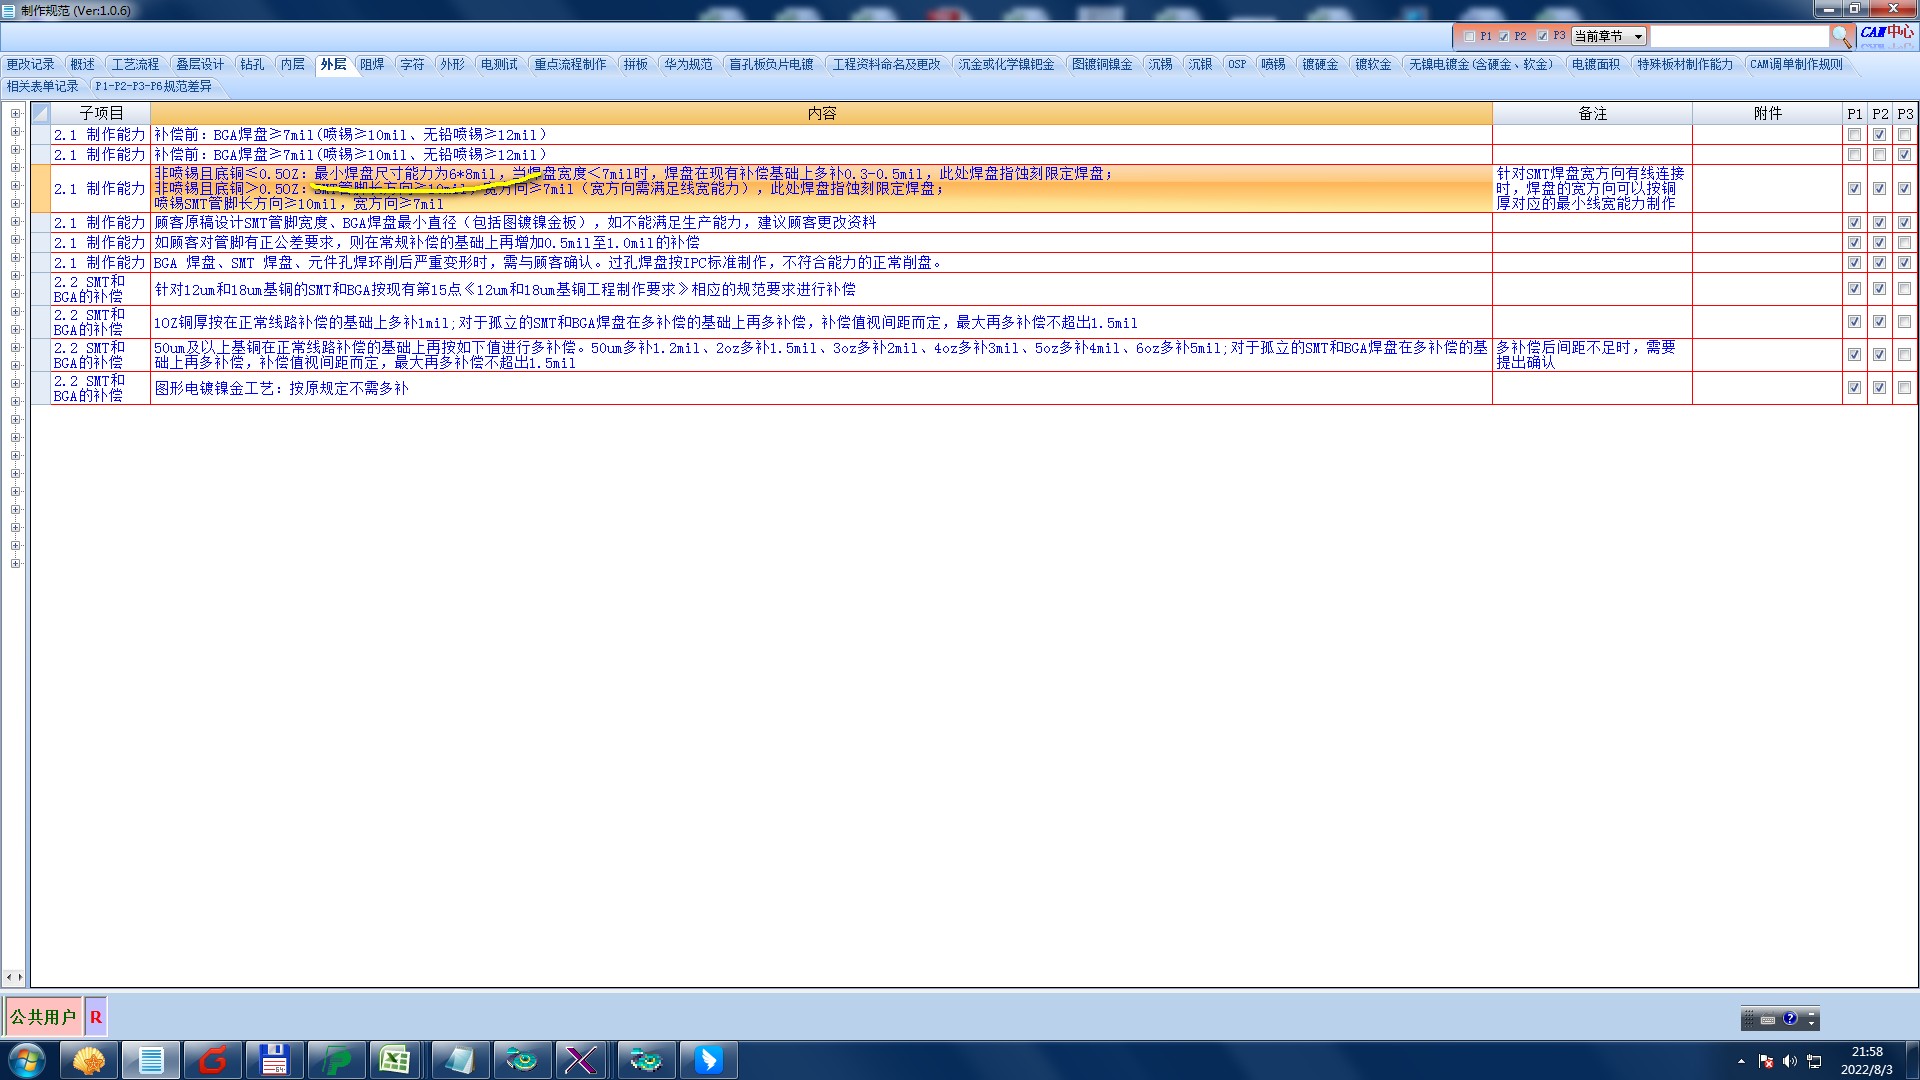Enable the P1 filter checkbox in search bar

click(1469, 36)
